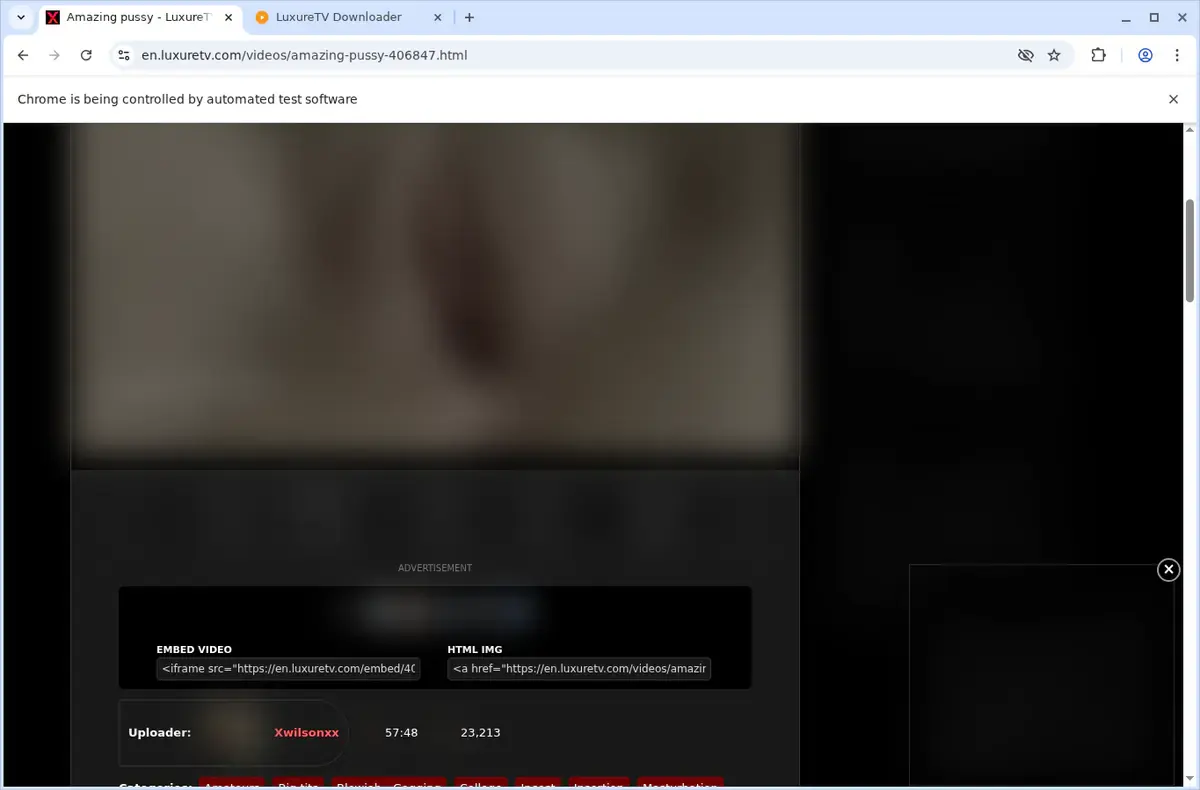Open the tab search dropdown

21,17
